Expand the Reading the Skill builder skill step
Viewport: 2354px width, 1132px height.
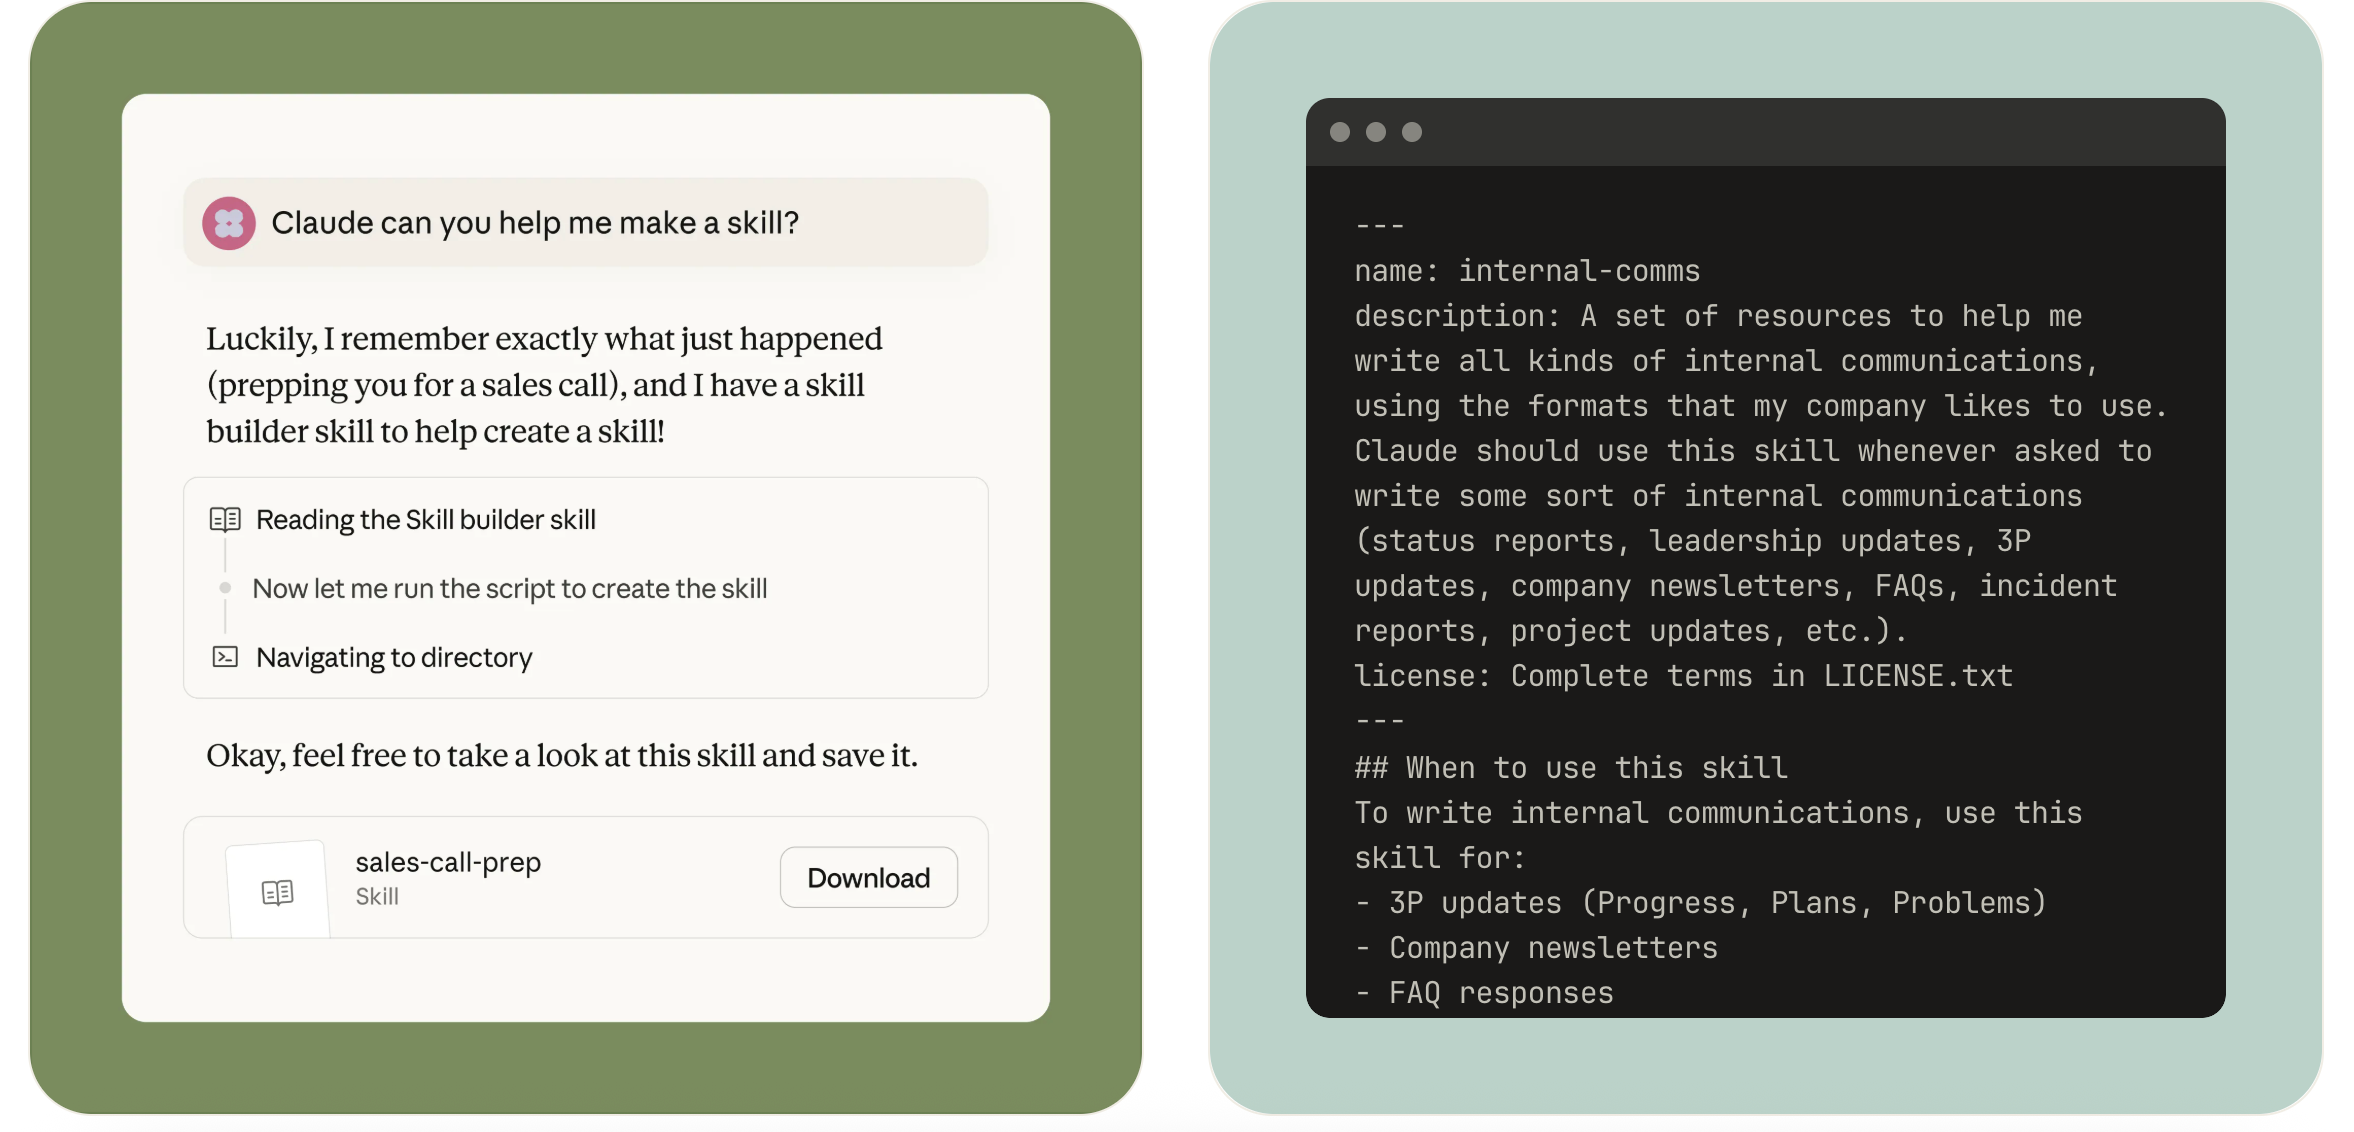pyautogui.click(x=425, y=520)
